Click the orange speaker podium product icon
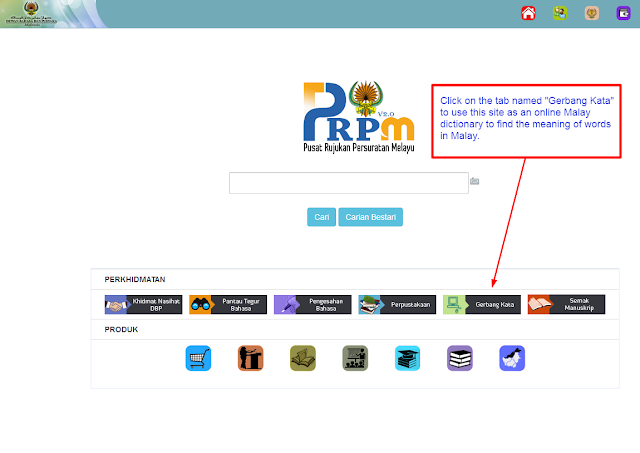Image resolution: width=640 pixels, height=453 pixels. coord(251,358)
